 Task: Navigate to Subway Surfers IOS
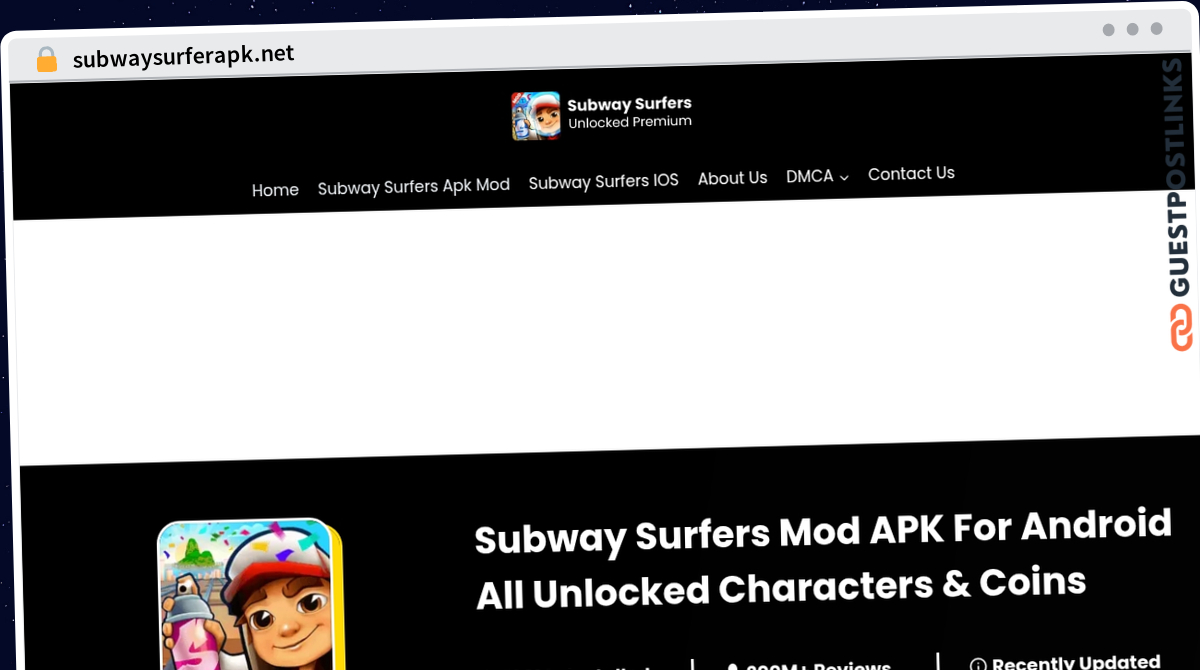(603, 181)
